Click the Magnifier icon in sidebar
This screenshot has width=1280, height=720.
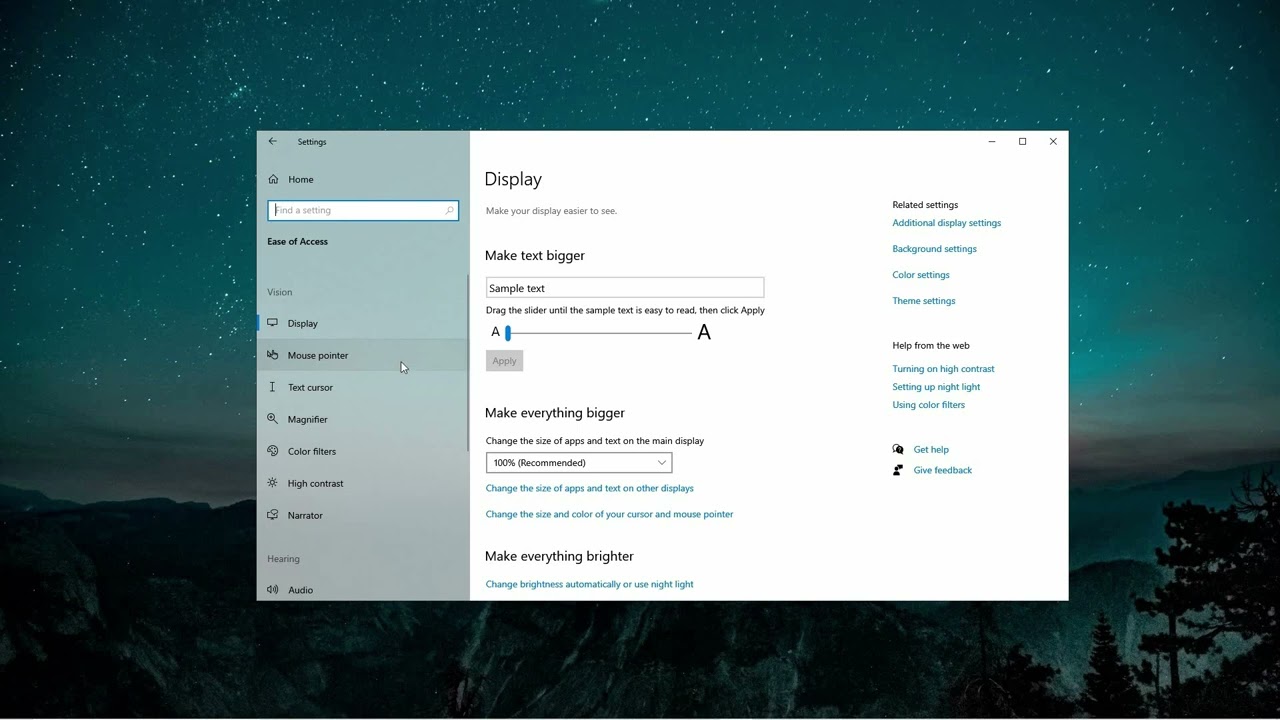point(272,419)
